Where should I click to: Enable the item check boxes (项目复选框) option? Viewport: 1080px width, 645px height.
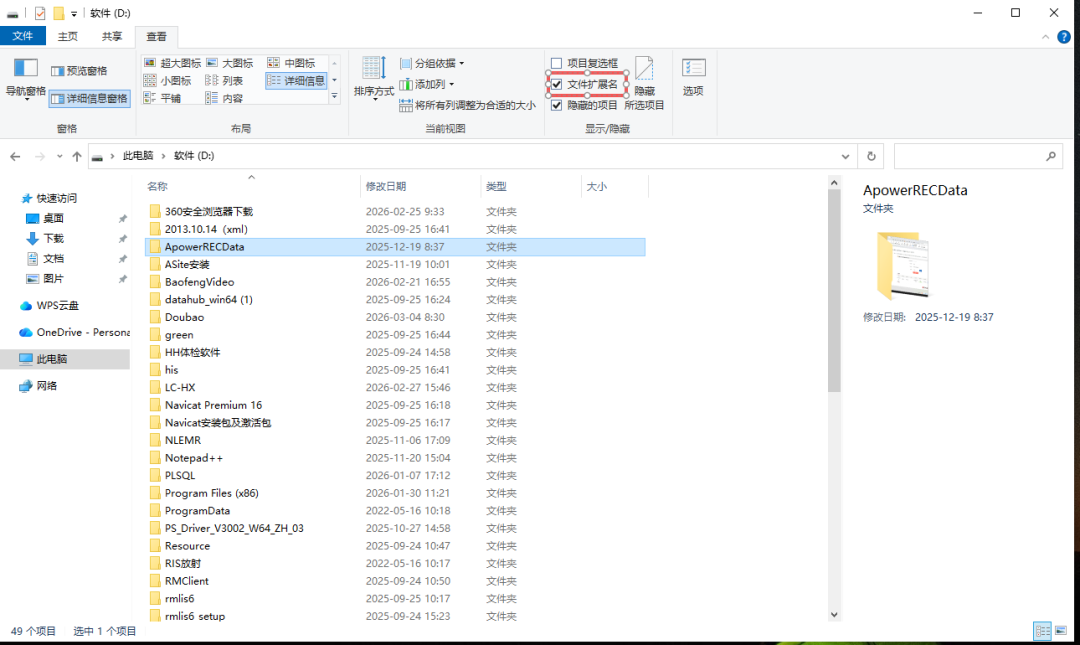click(557, 63)
